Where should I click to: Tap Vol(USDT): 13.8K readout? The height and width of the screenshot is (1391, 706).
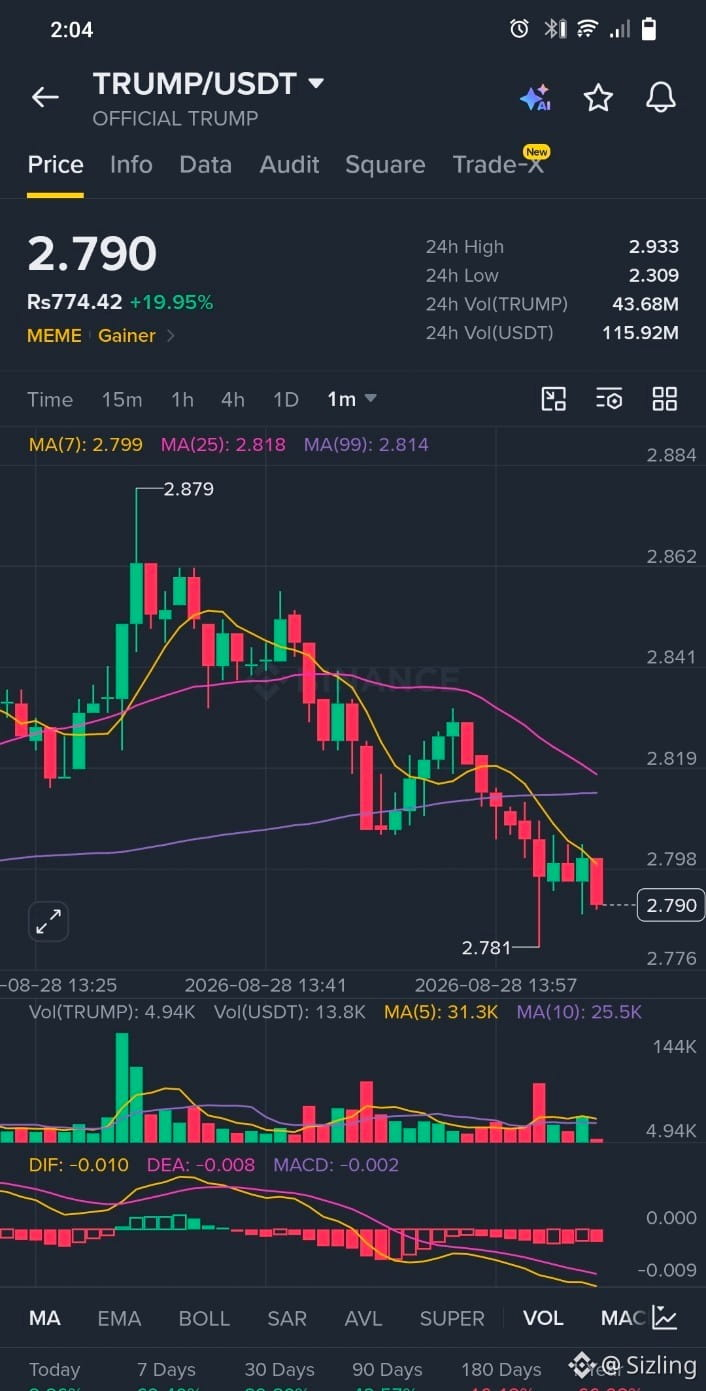(290, 1012)
